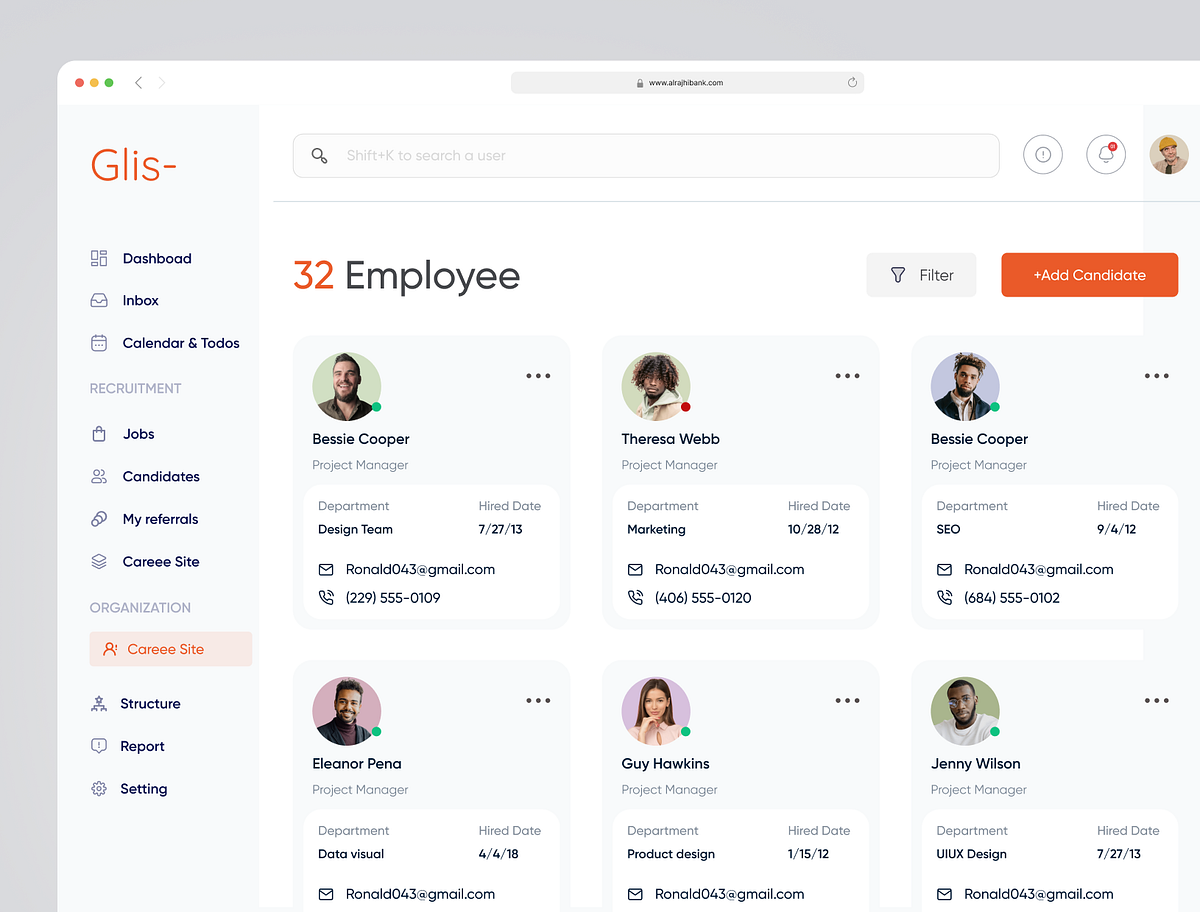Open the Inbox mail icon
The image size is (1200, 912).
coord(98,300)
